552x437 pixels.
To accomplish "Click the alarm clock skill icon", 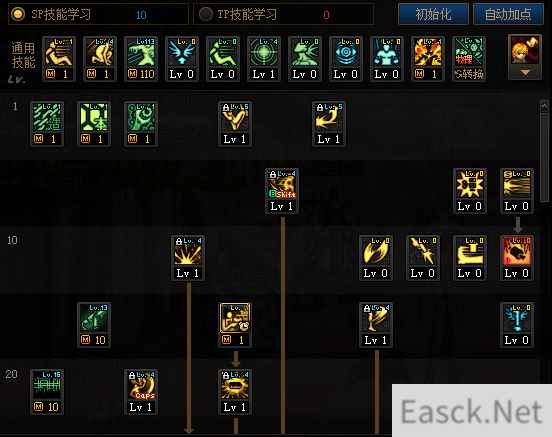I will [235, 325].
